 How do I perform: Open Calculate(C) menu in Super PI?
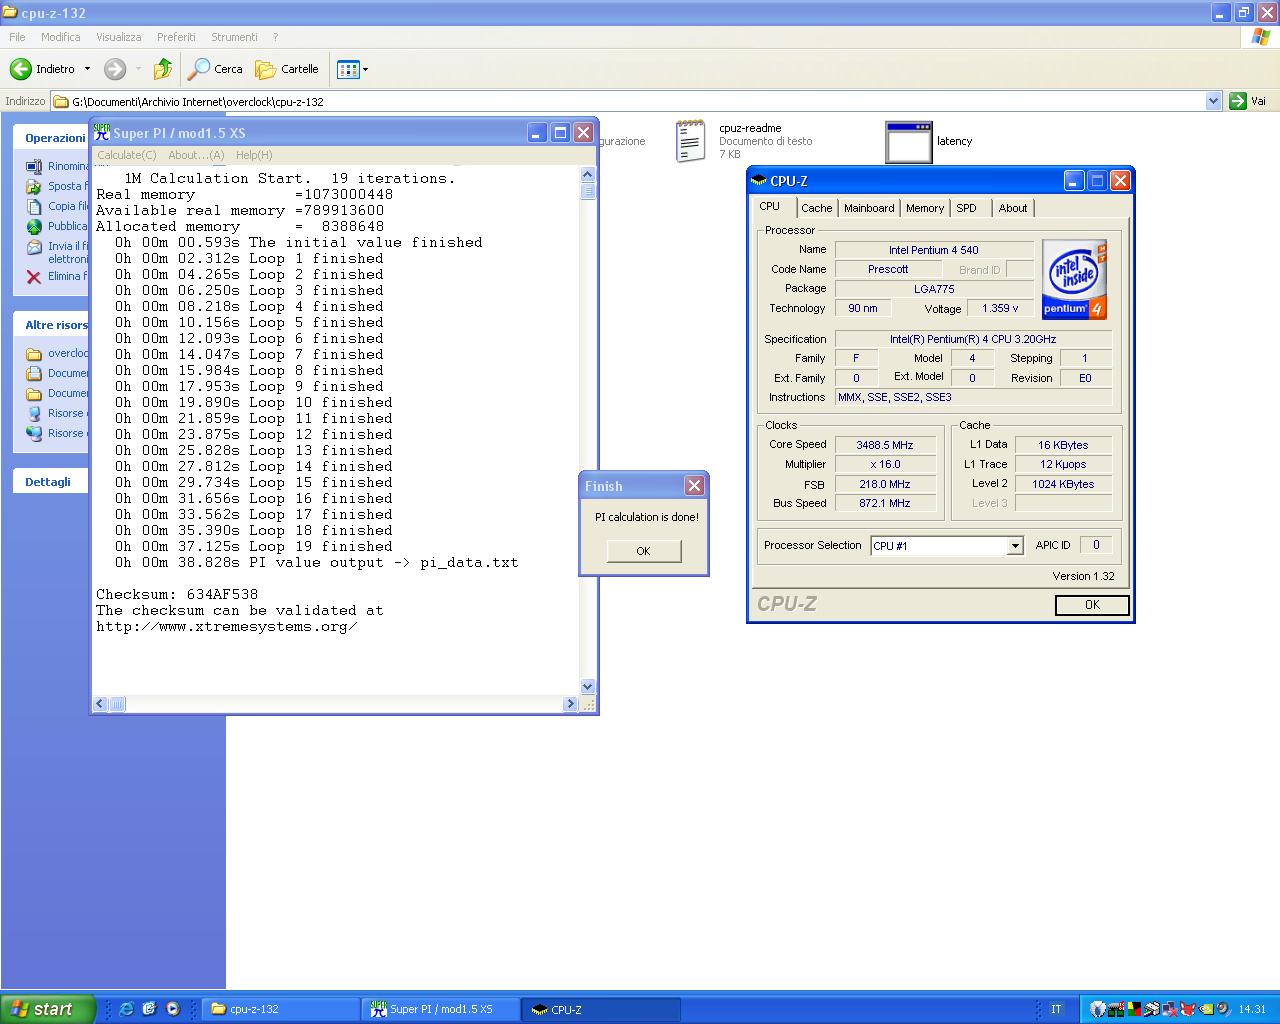click(126, 155)
